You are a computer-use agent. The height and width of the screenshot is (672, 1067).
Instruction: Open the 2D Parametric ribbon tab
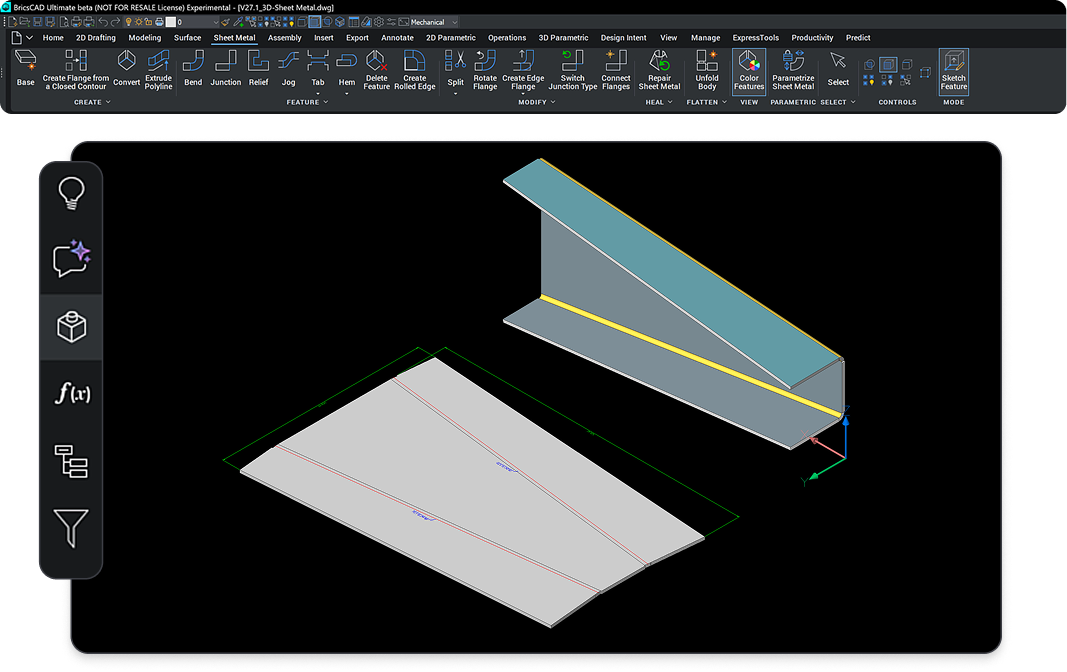point(450,37)
